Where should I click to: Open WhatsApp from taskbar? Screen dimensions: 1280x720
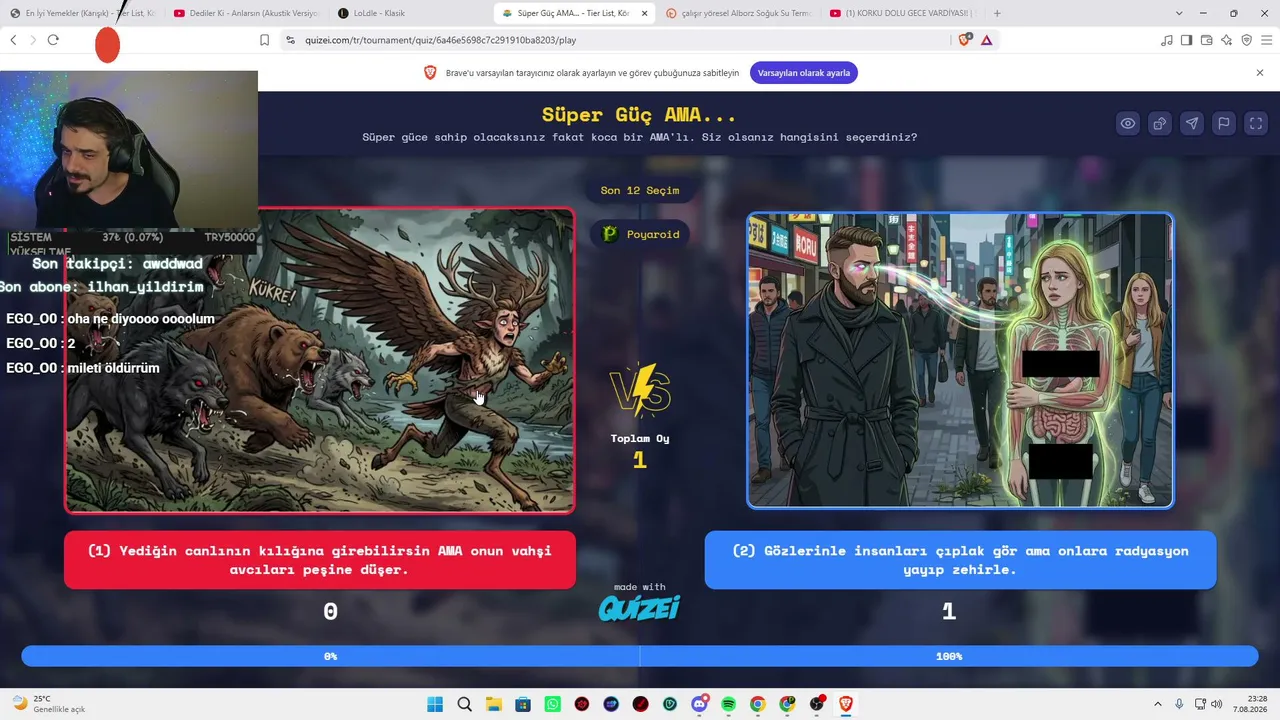553,704
